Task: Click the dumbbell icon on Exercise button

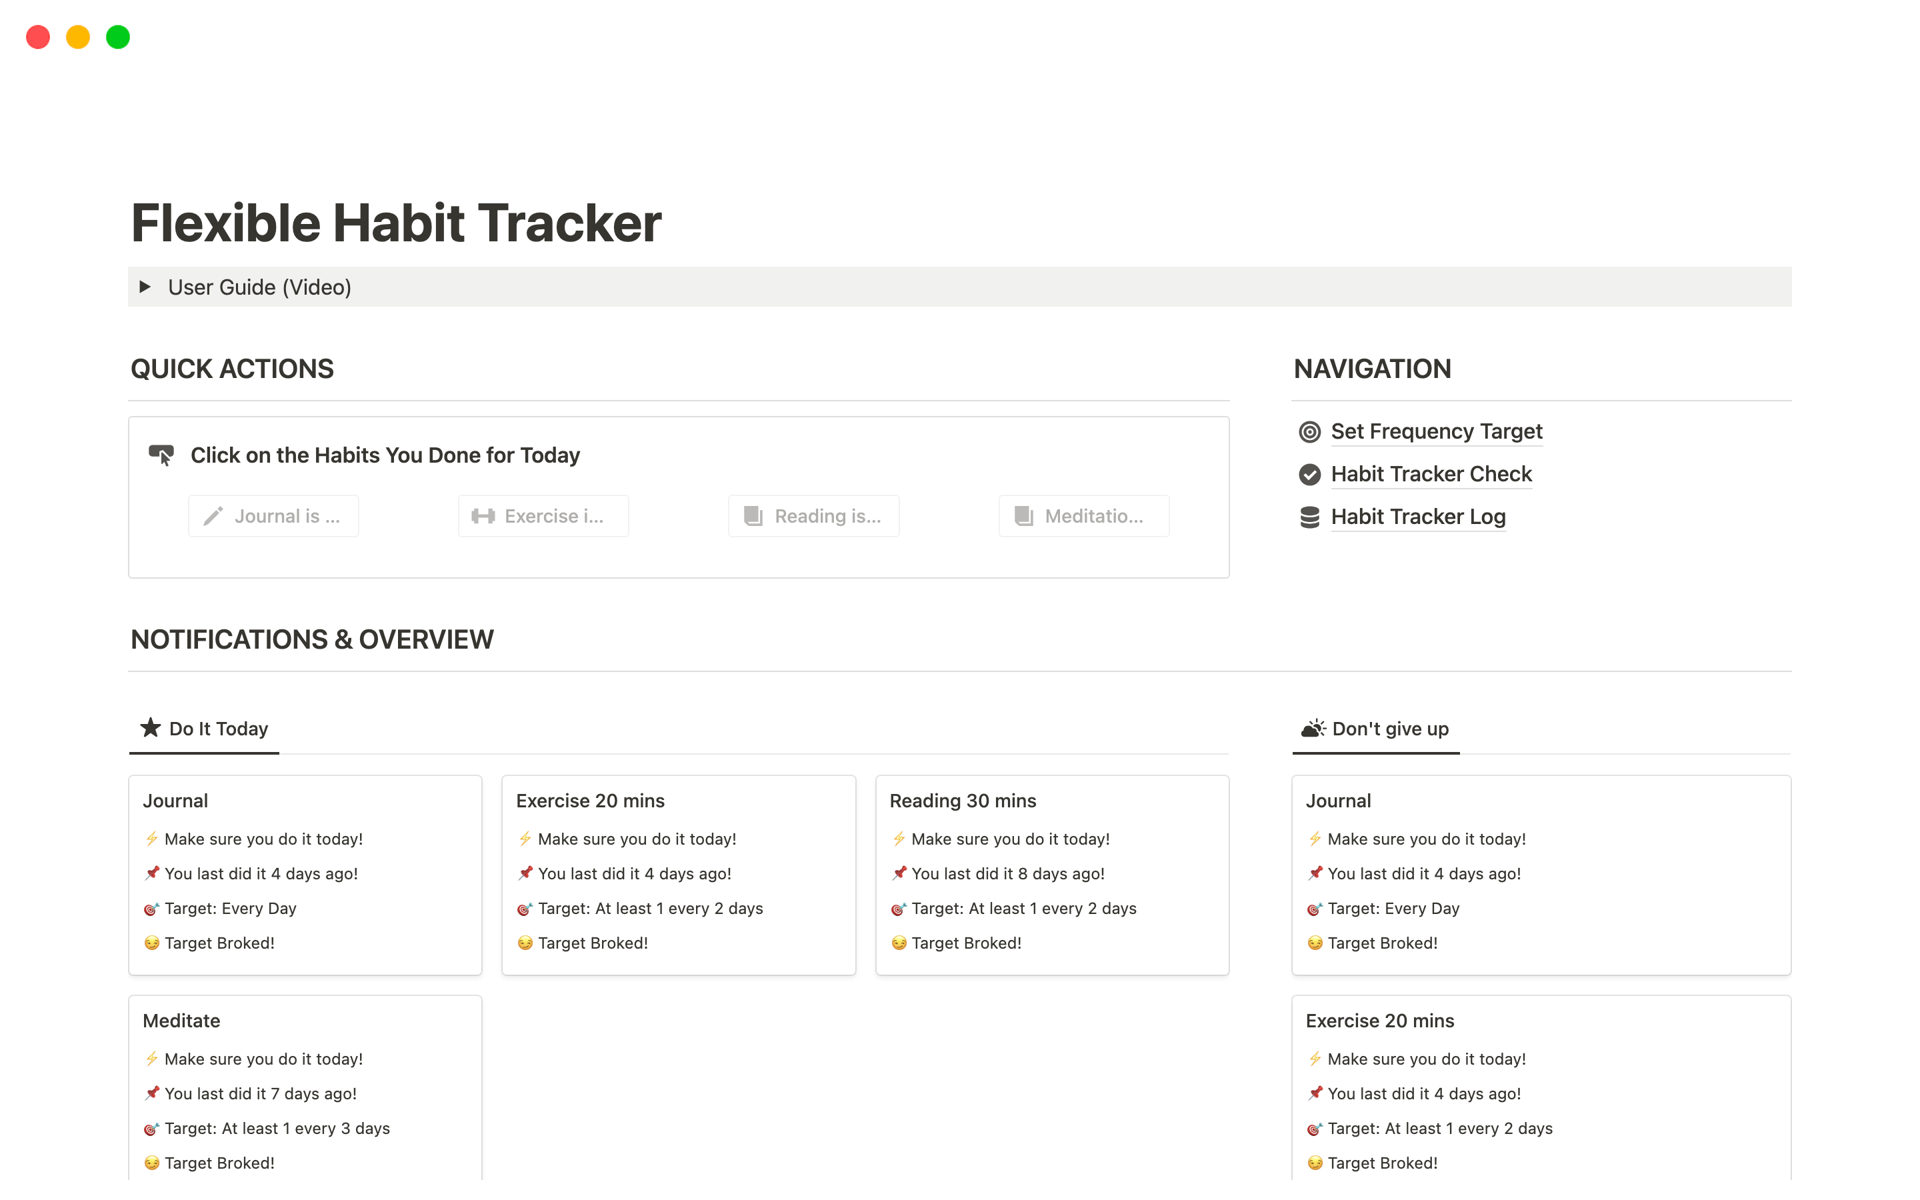Action: point(483,516)
